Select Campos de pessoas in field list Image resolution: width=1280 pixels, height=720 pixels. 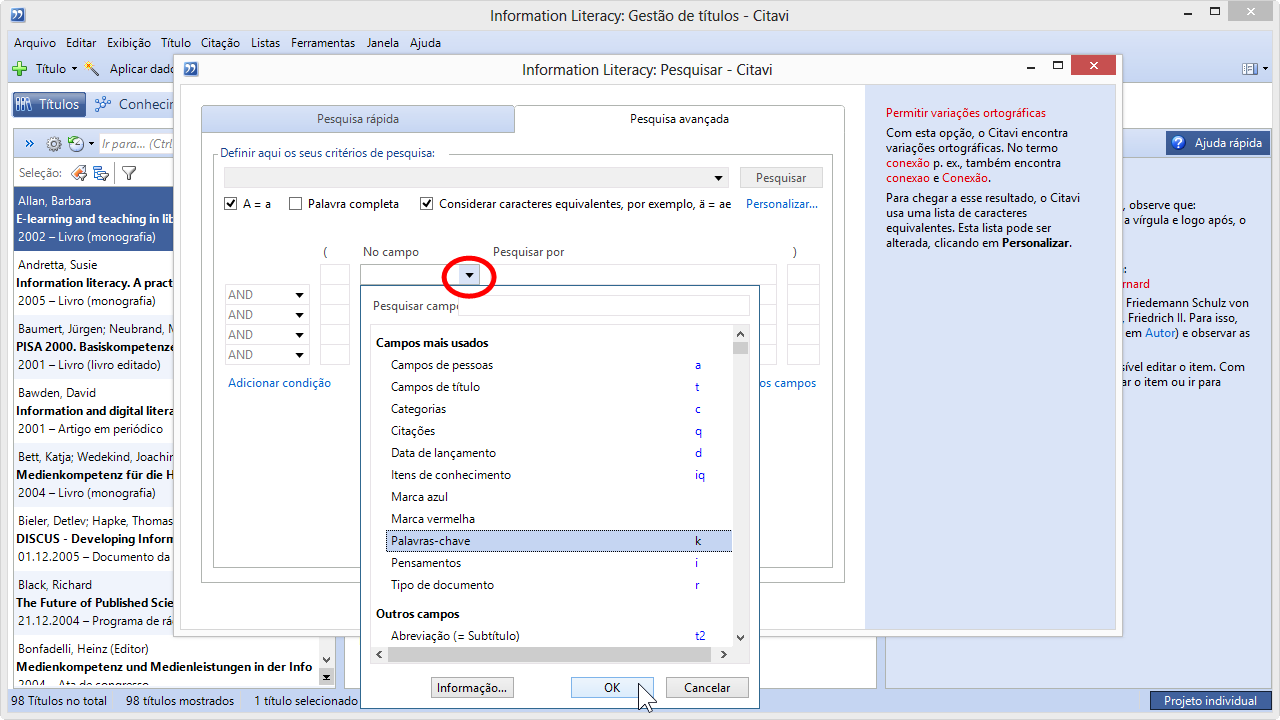pyautogui.click(x=559, y=365)
